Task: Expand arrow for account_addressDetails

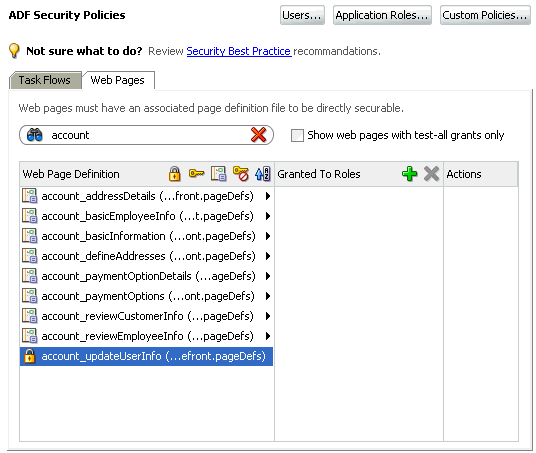Action: [268, 196]
